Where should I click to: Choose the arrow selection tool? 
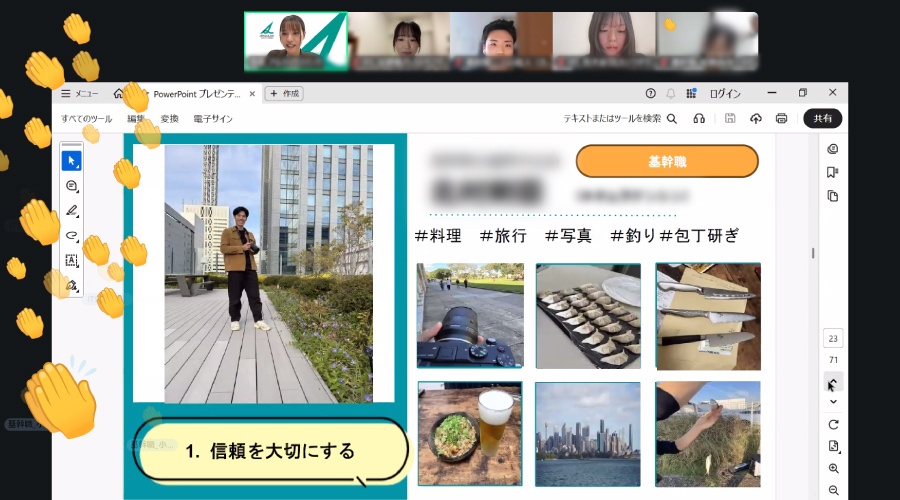tap(71, 161)
